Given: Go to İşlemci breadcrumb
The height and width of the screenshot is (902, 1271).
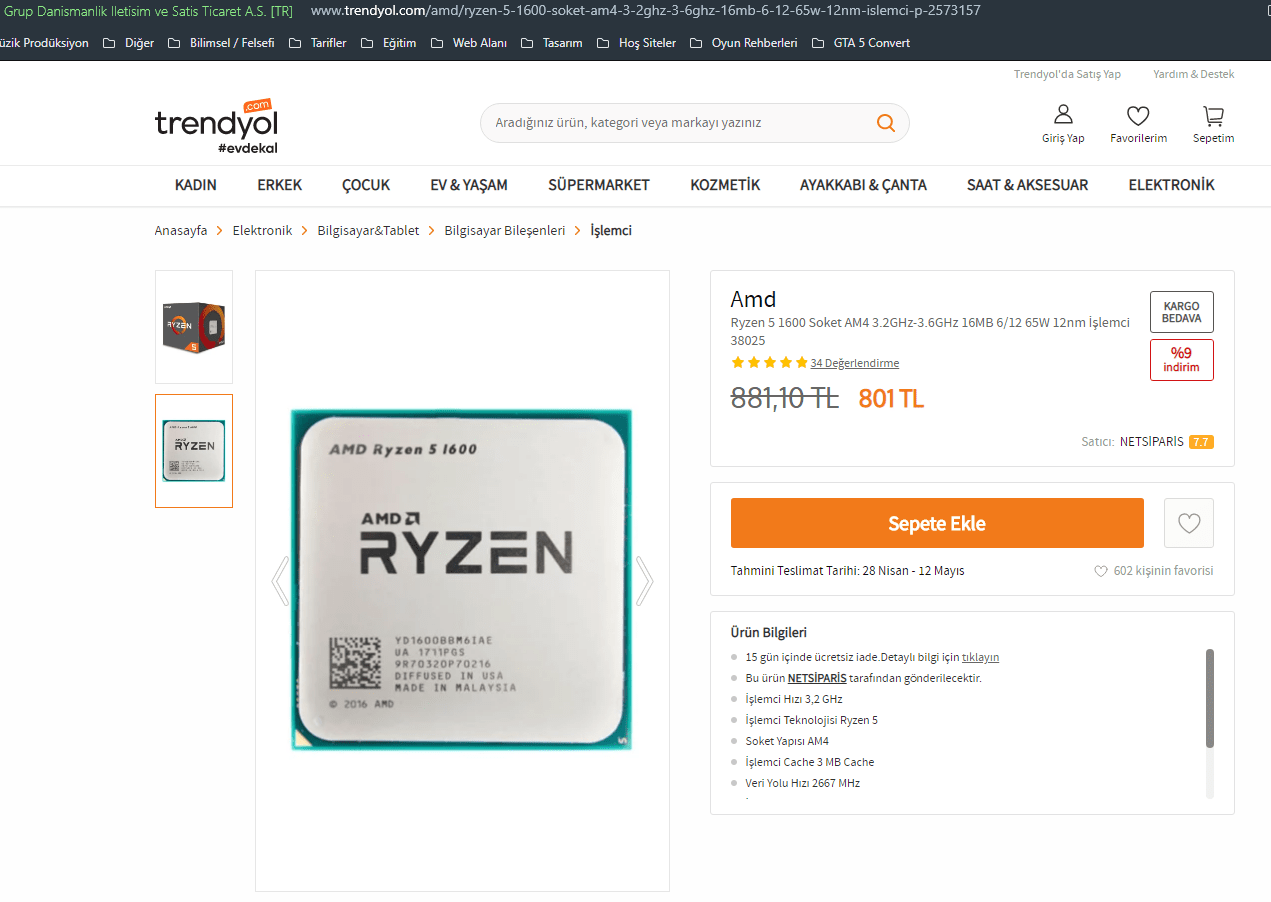Looking at the screenshot, I should 611,231.
